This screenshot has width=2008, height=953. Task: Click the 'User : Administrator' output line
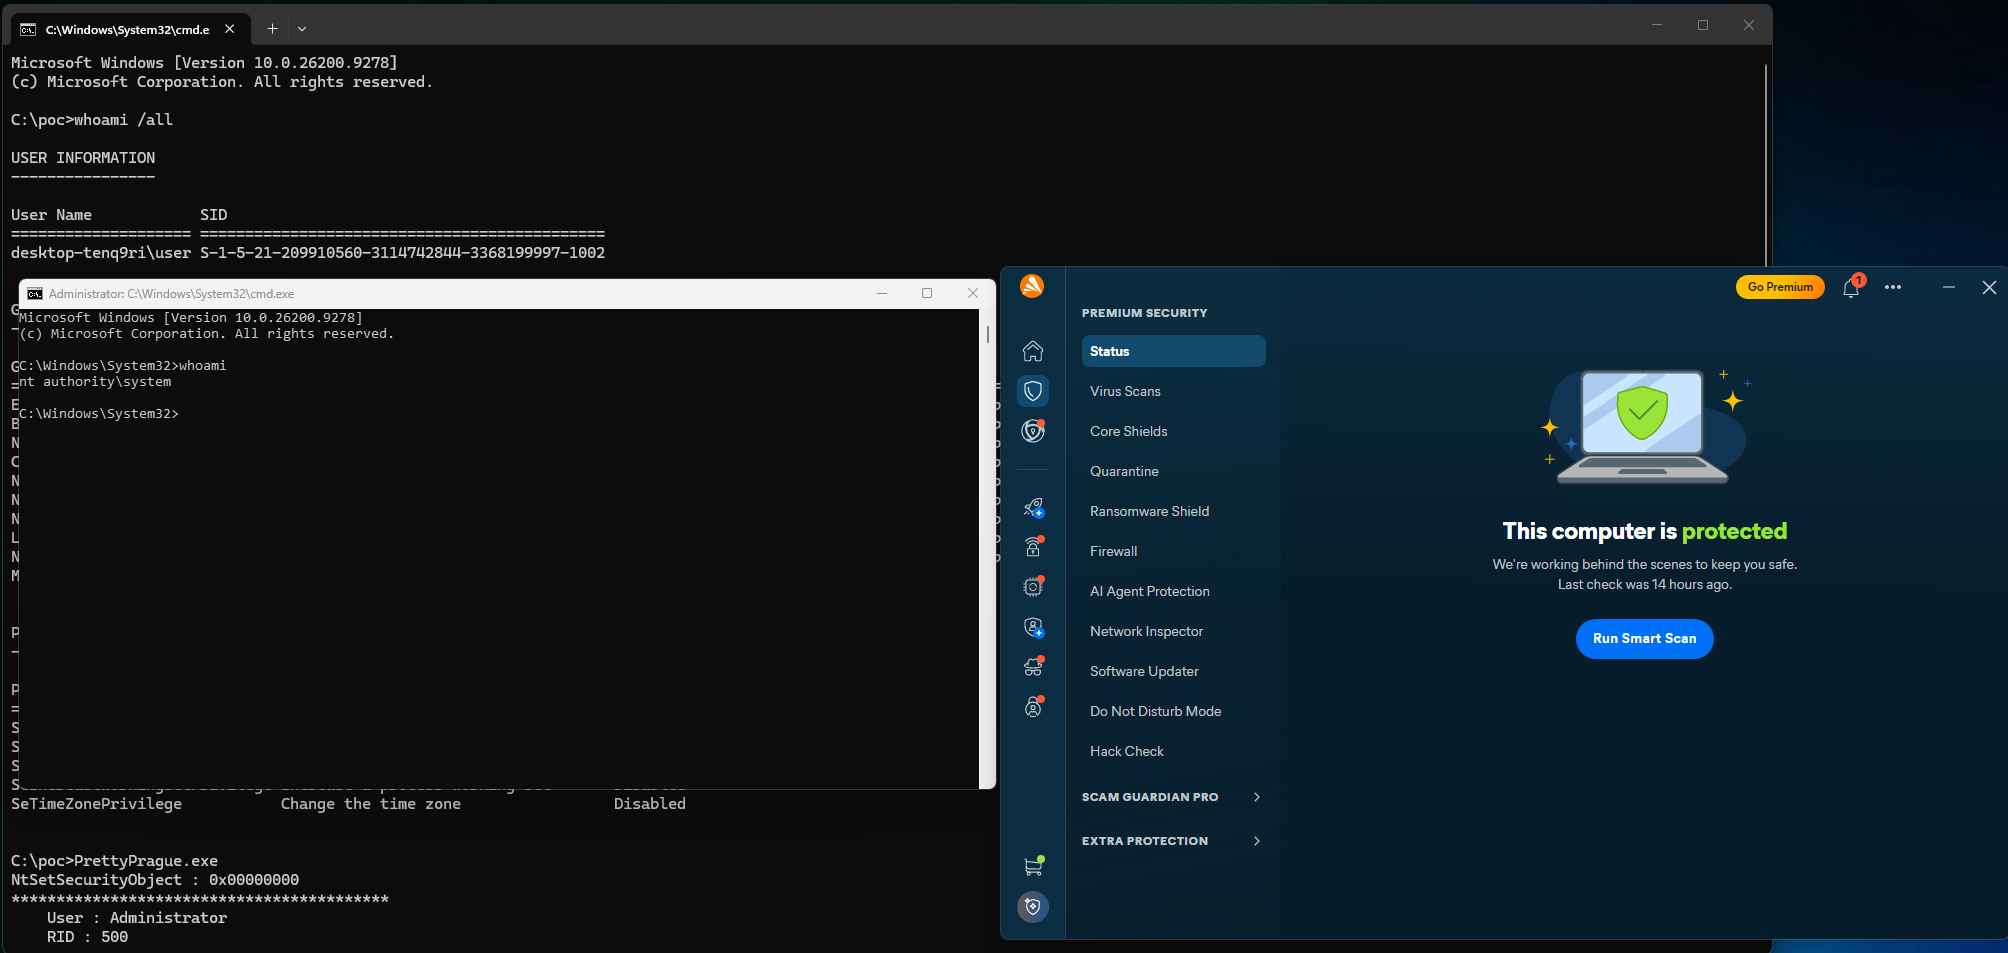[x=137, y=918]
